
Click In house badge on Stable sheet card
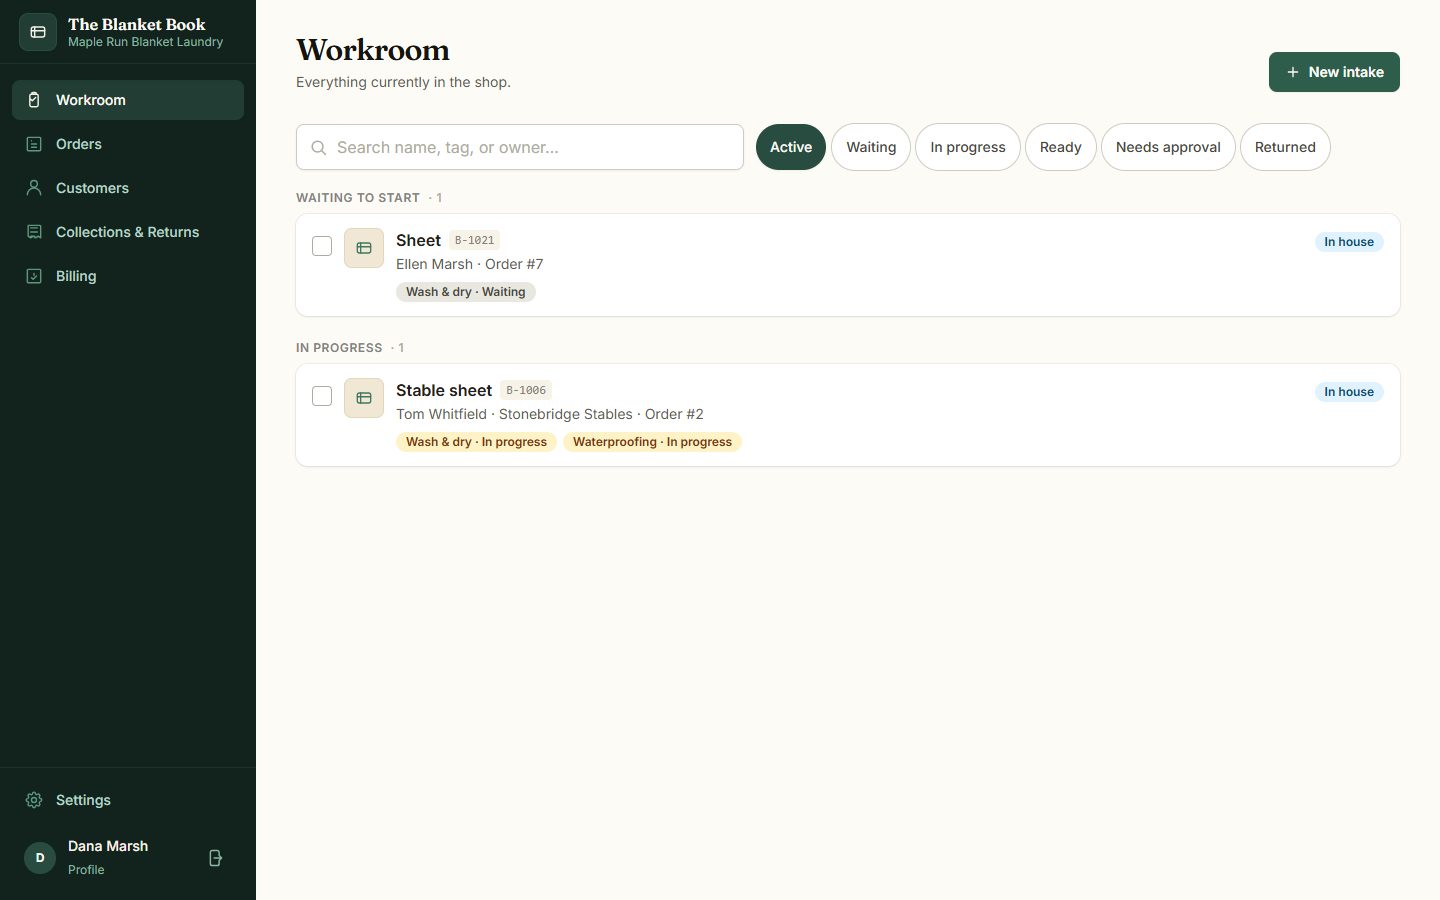point(1349,392)
